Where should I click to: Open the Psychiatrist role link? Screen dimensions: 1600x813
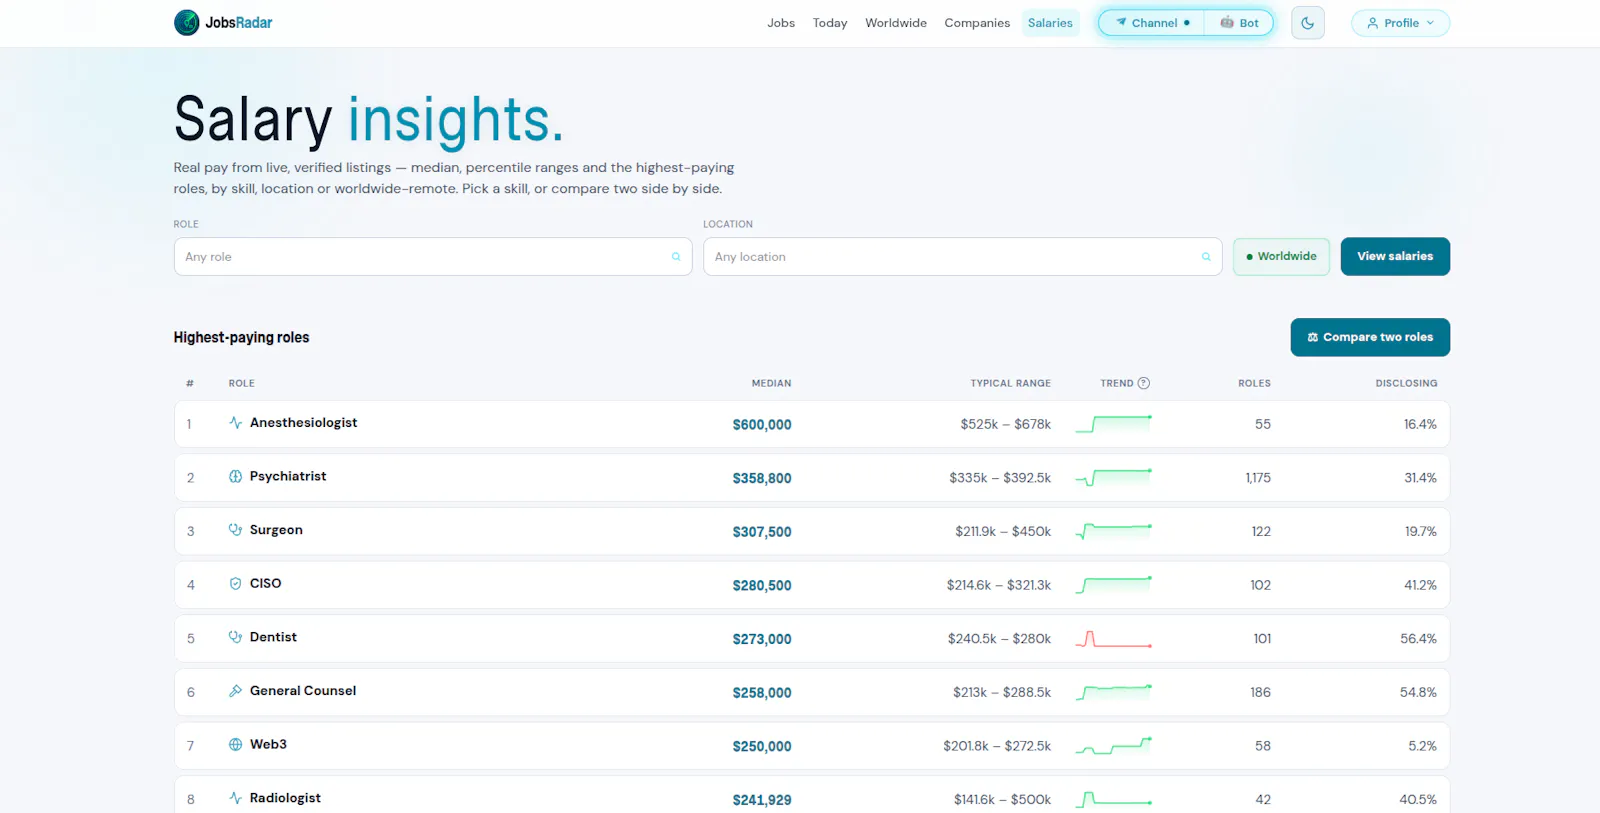[x=288, y=476]
